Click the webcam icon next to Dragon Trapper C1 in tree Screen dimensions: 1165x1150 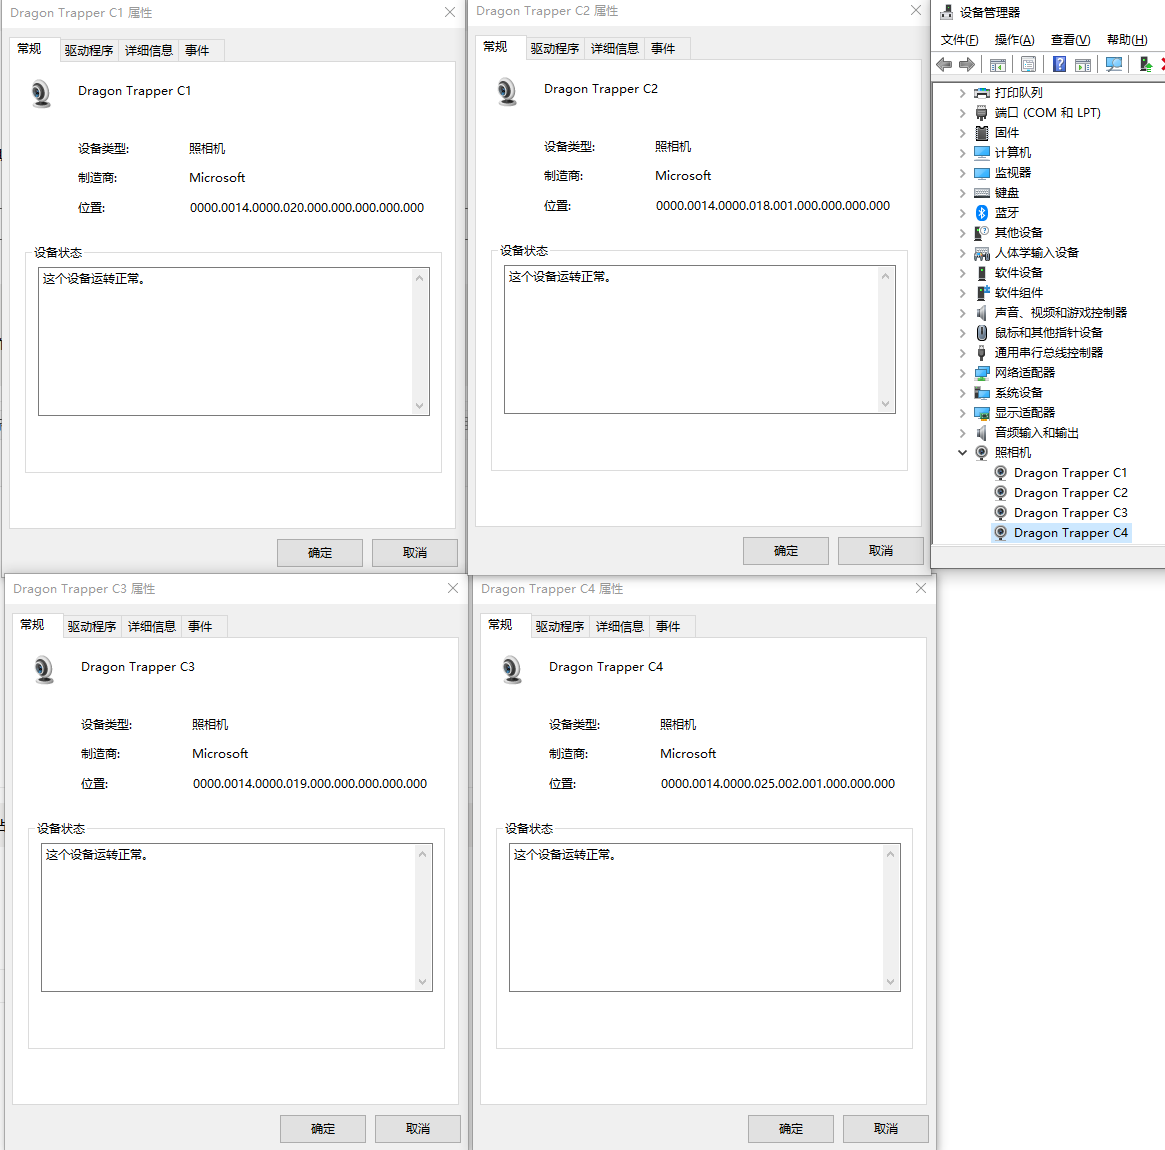tap(1001, 473)
